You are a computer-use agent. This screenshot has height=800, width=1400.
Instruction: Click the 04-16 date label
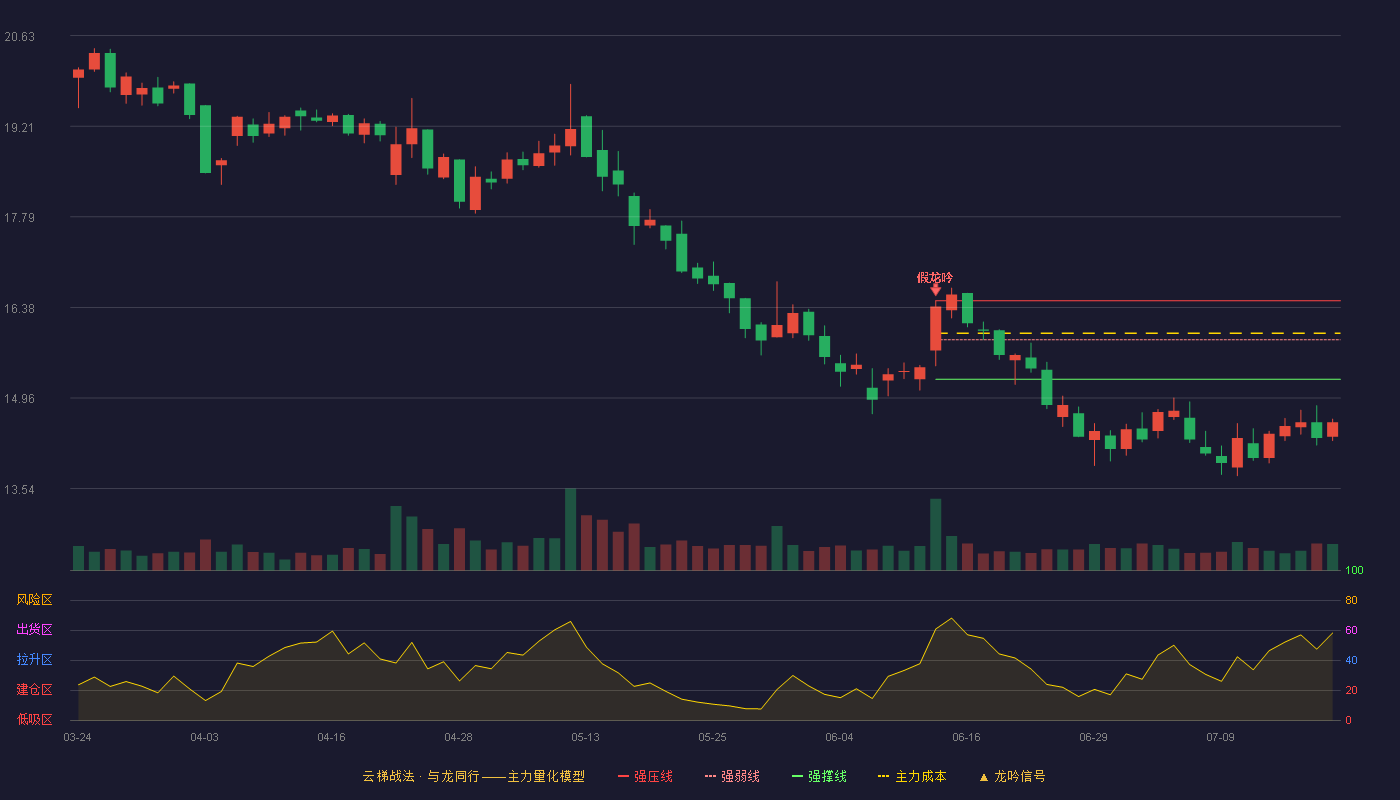click(331, 737)
